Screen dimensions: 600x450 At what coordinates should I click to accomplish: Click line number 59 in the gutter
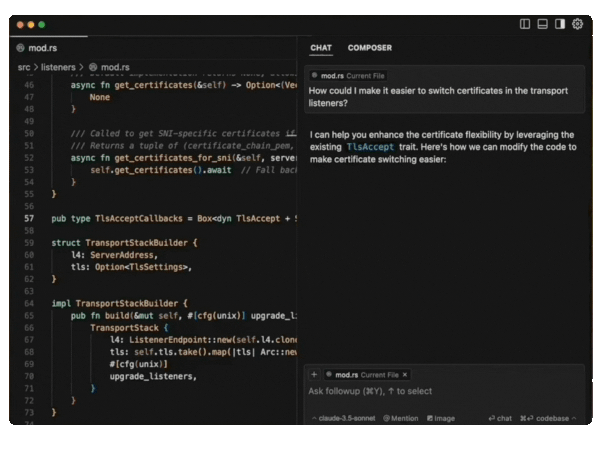point(29,243)
